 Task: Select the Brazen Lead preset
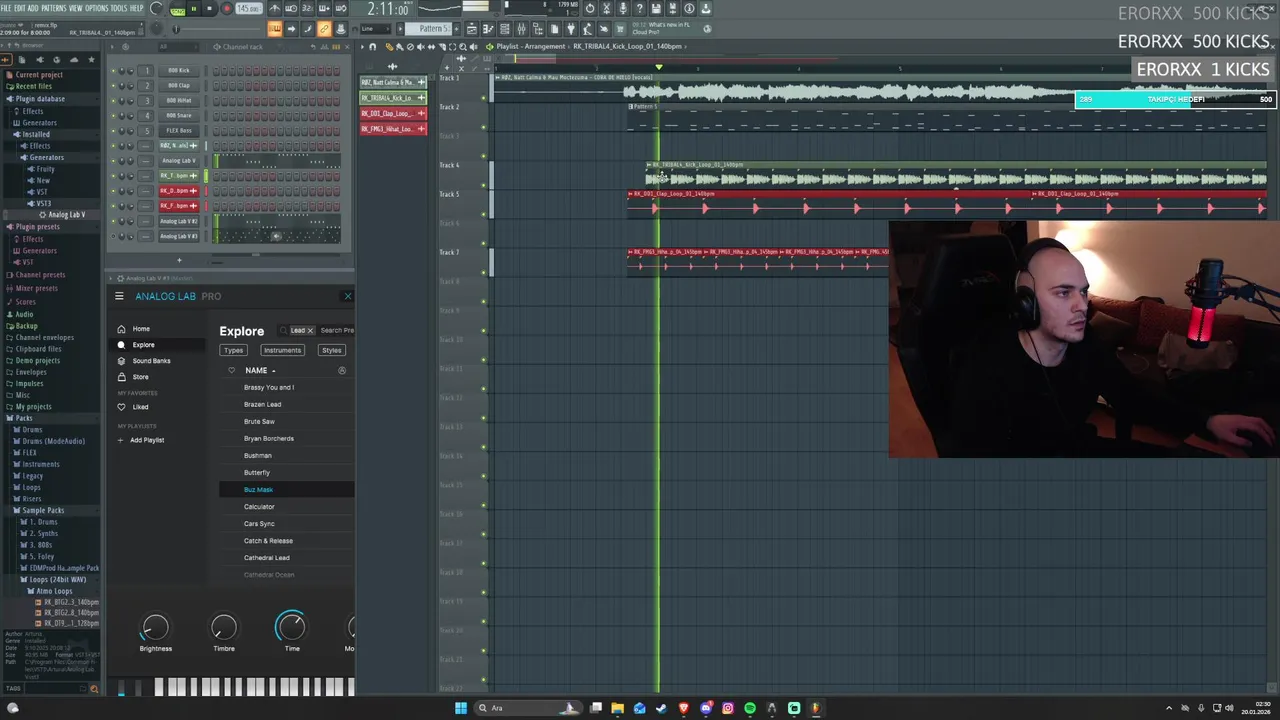tap(262, 404)
